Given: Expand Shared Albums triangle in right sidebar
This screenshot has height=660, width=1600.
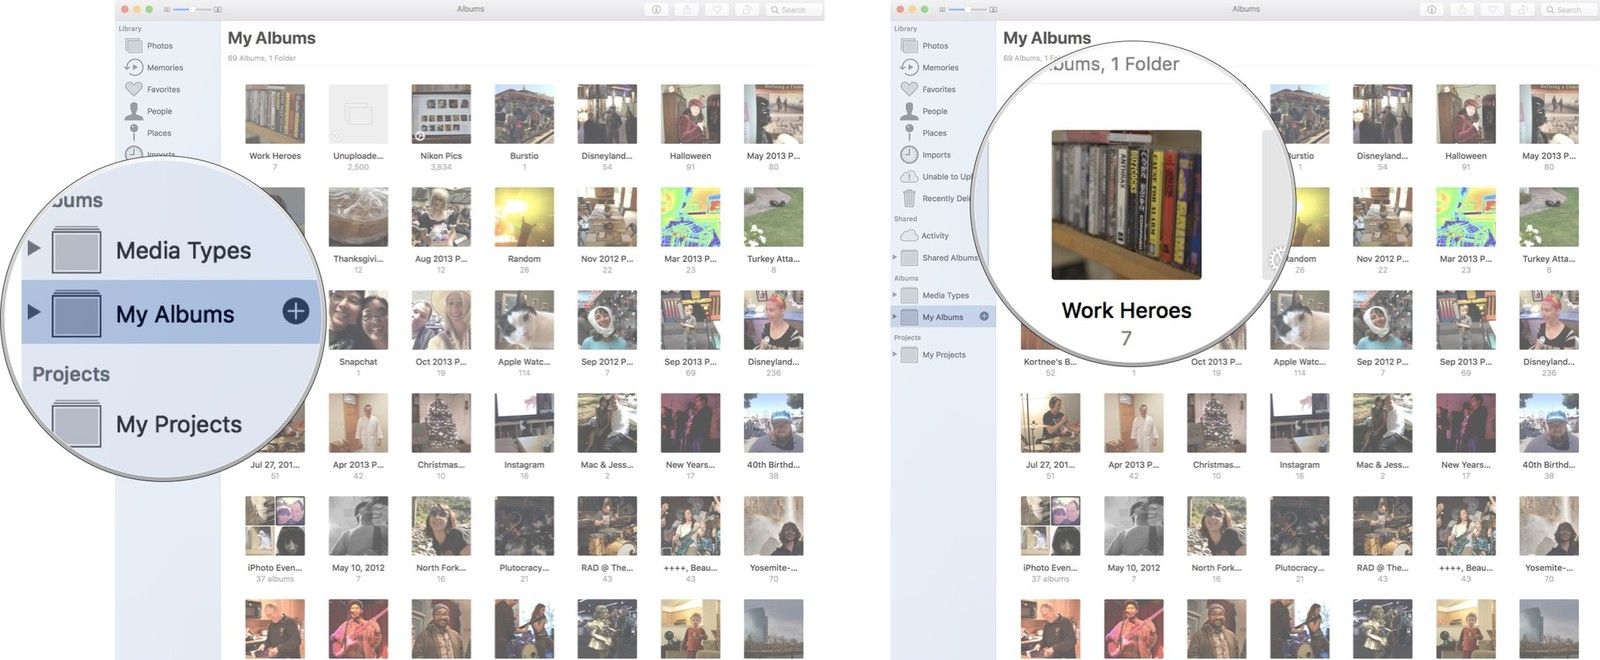Looking at the screenshot, I should point(895,257).
